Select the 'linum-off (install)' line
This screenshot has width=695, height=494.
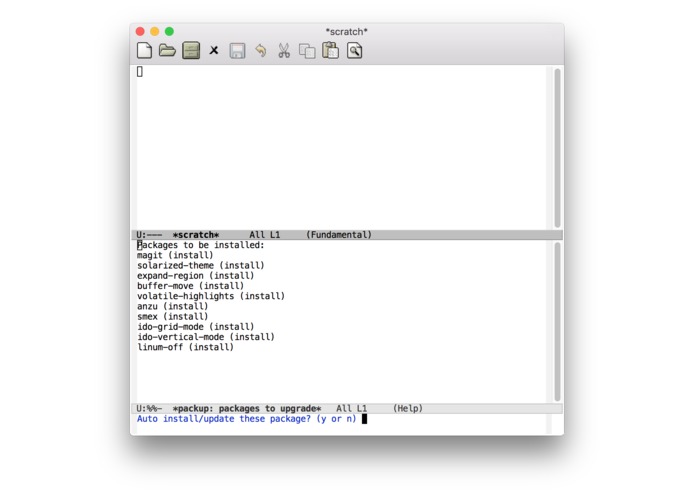coord(185,347)
